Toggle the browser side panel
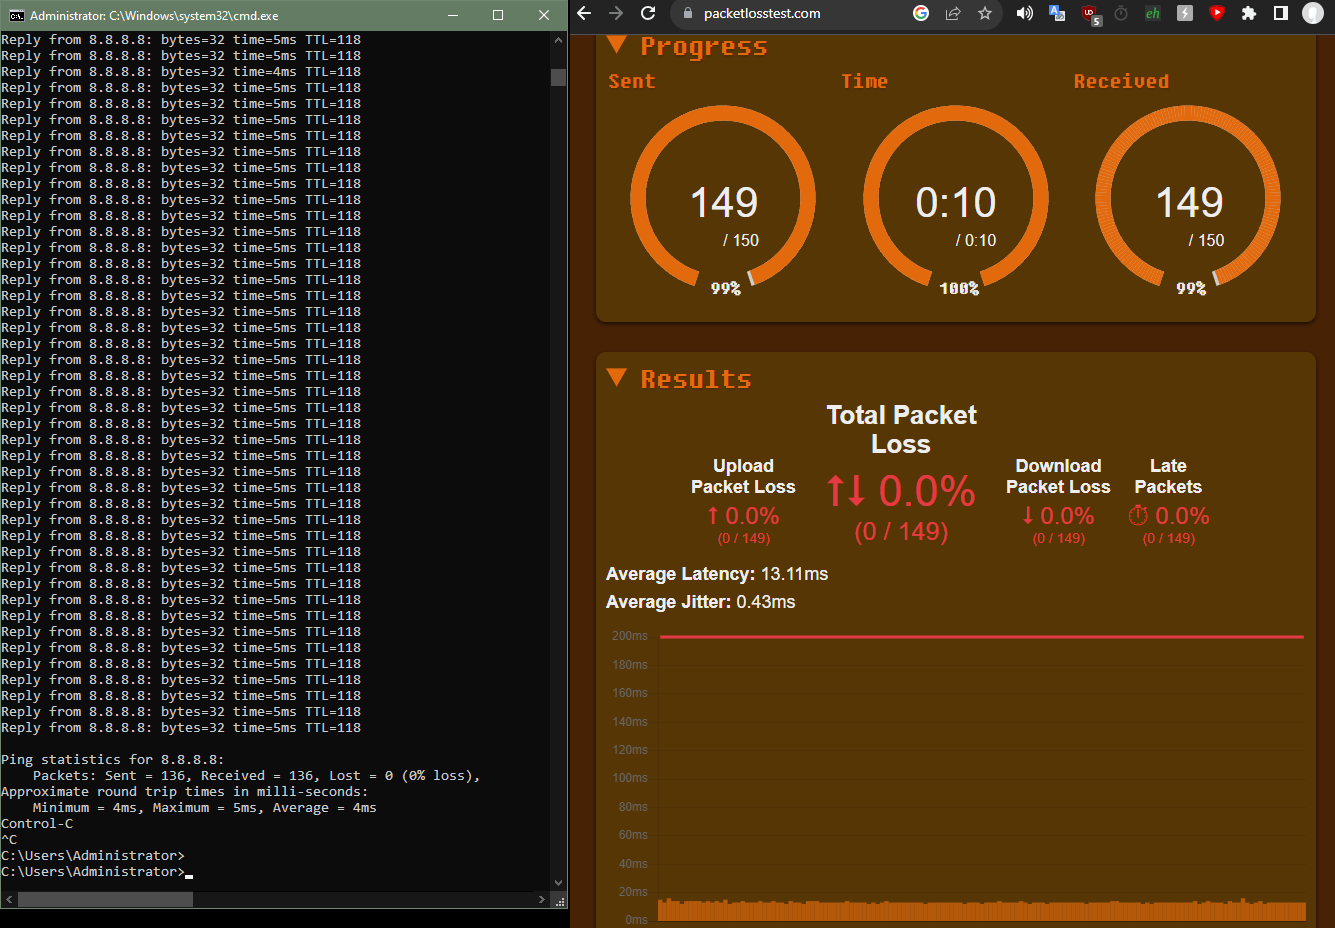Image resolution: width=1335 pixels, height=928 pixels. (1281, 13)
